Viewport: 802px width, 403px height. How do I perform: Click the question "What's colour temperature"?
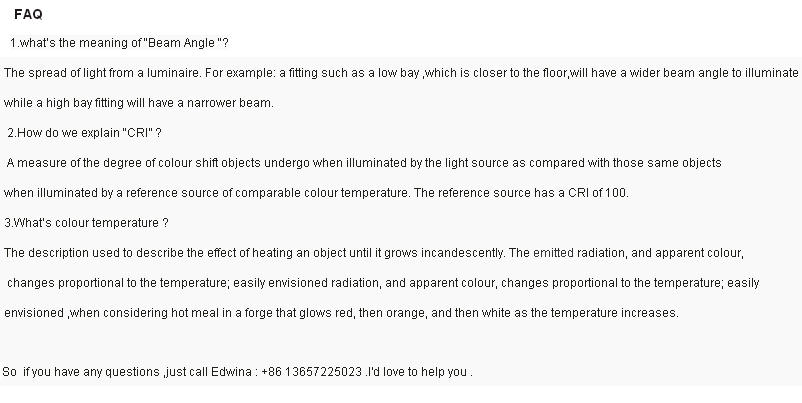coord(86,222)
